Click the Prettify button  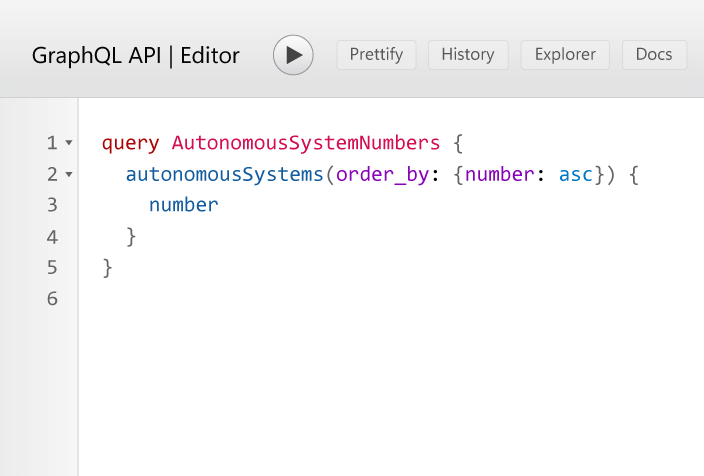[376, 55]
